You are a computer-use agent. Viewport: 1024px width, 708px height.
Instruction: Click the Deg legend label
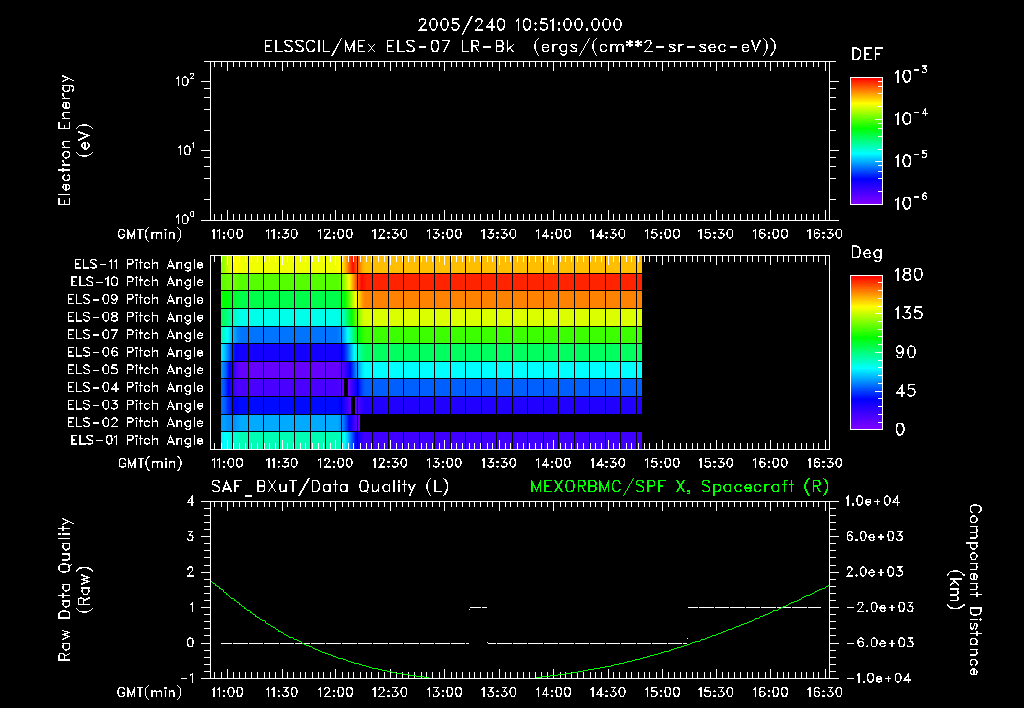point(867,253)
